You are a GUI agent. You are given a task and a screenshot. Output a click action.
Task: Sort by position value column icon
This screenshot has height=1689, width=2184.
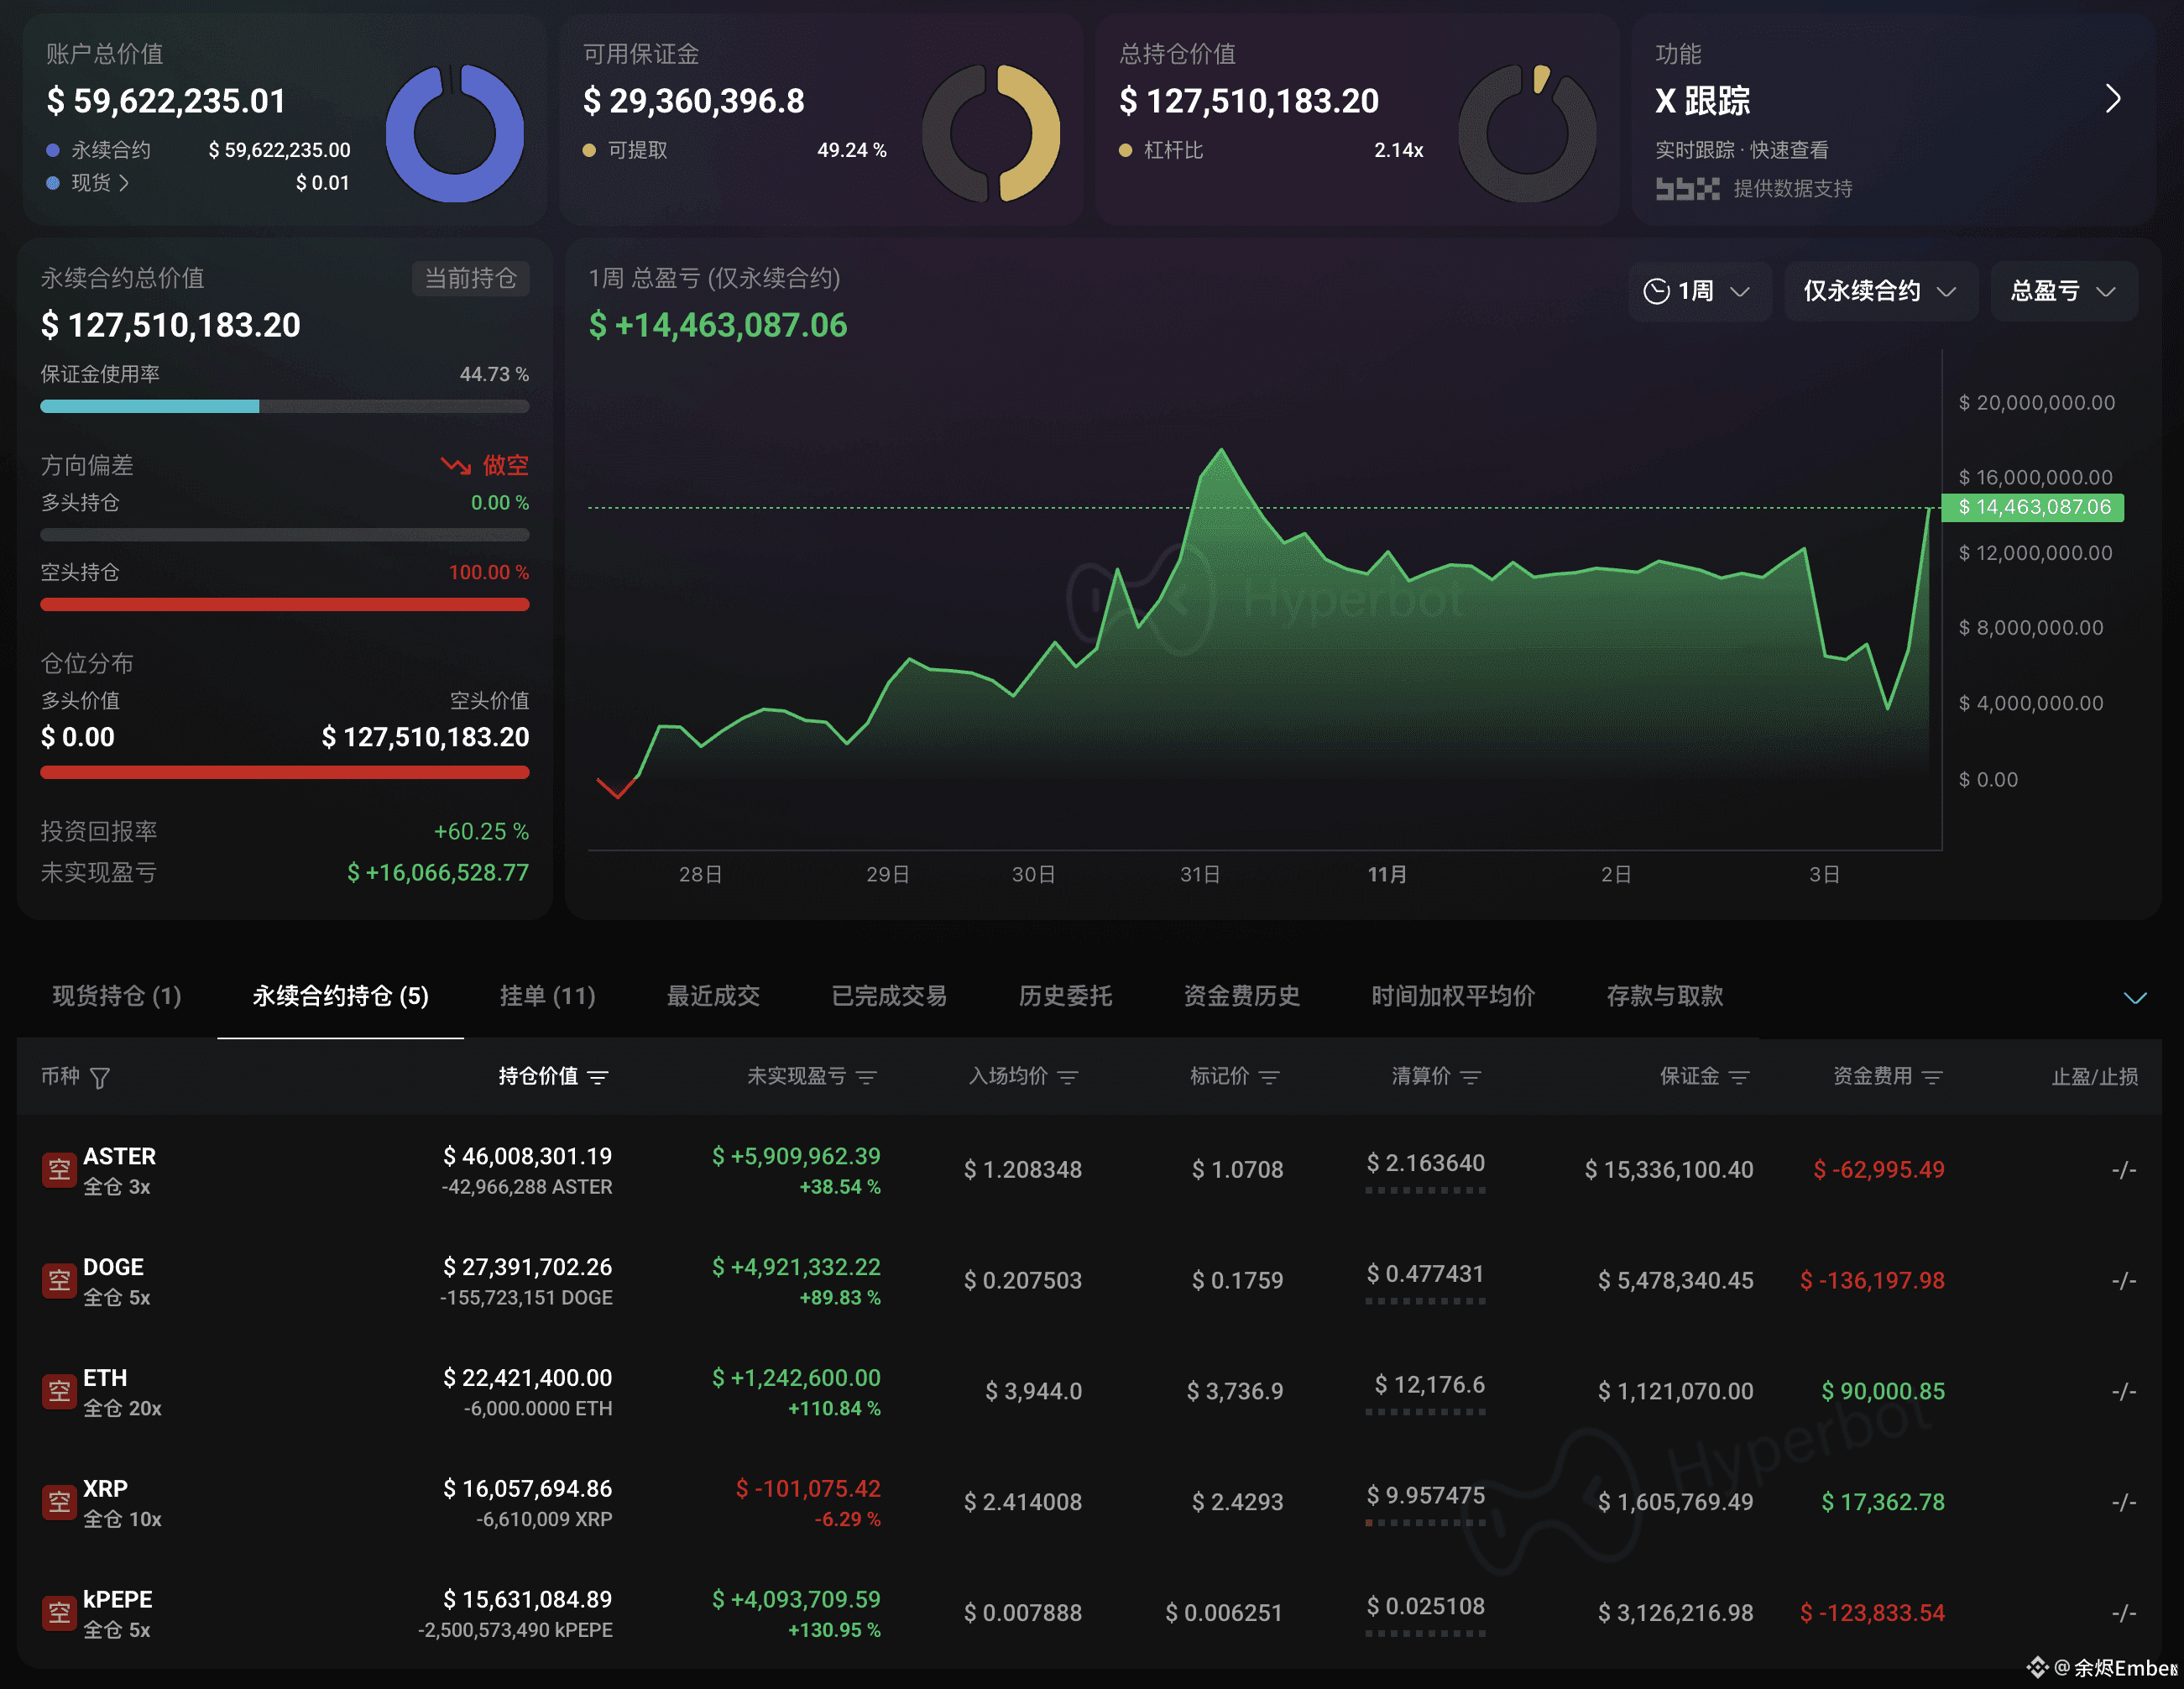598,1077
